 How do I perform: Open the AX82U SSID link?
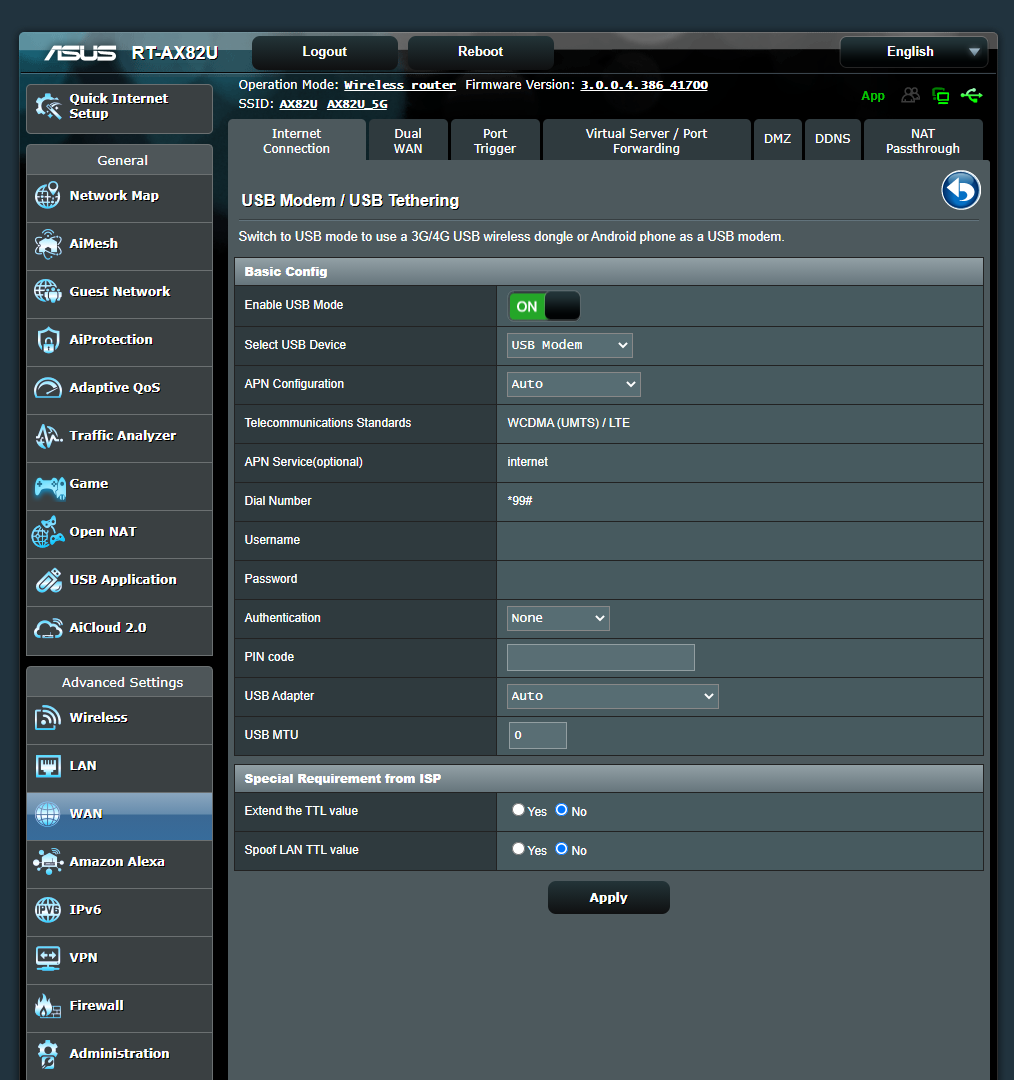(298, 104)
